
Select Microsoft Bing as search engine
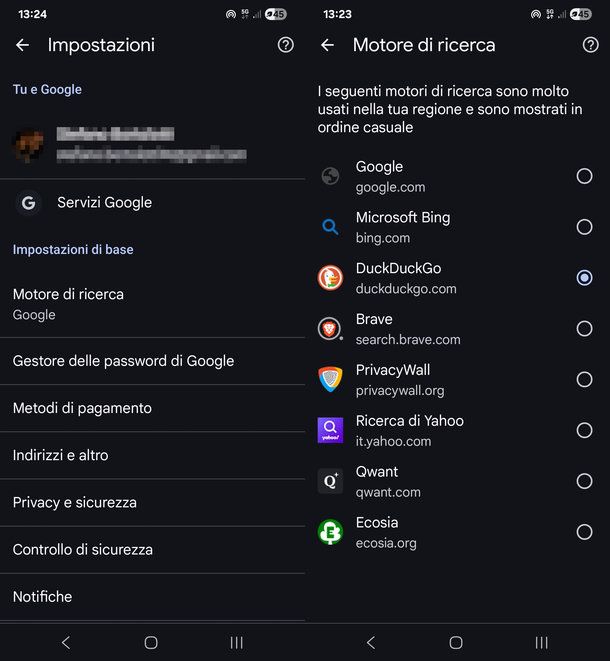point(584,227)
